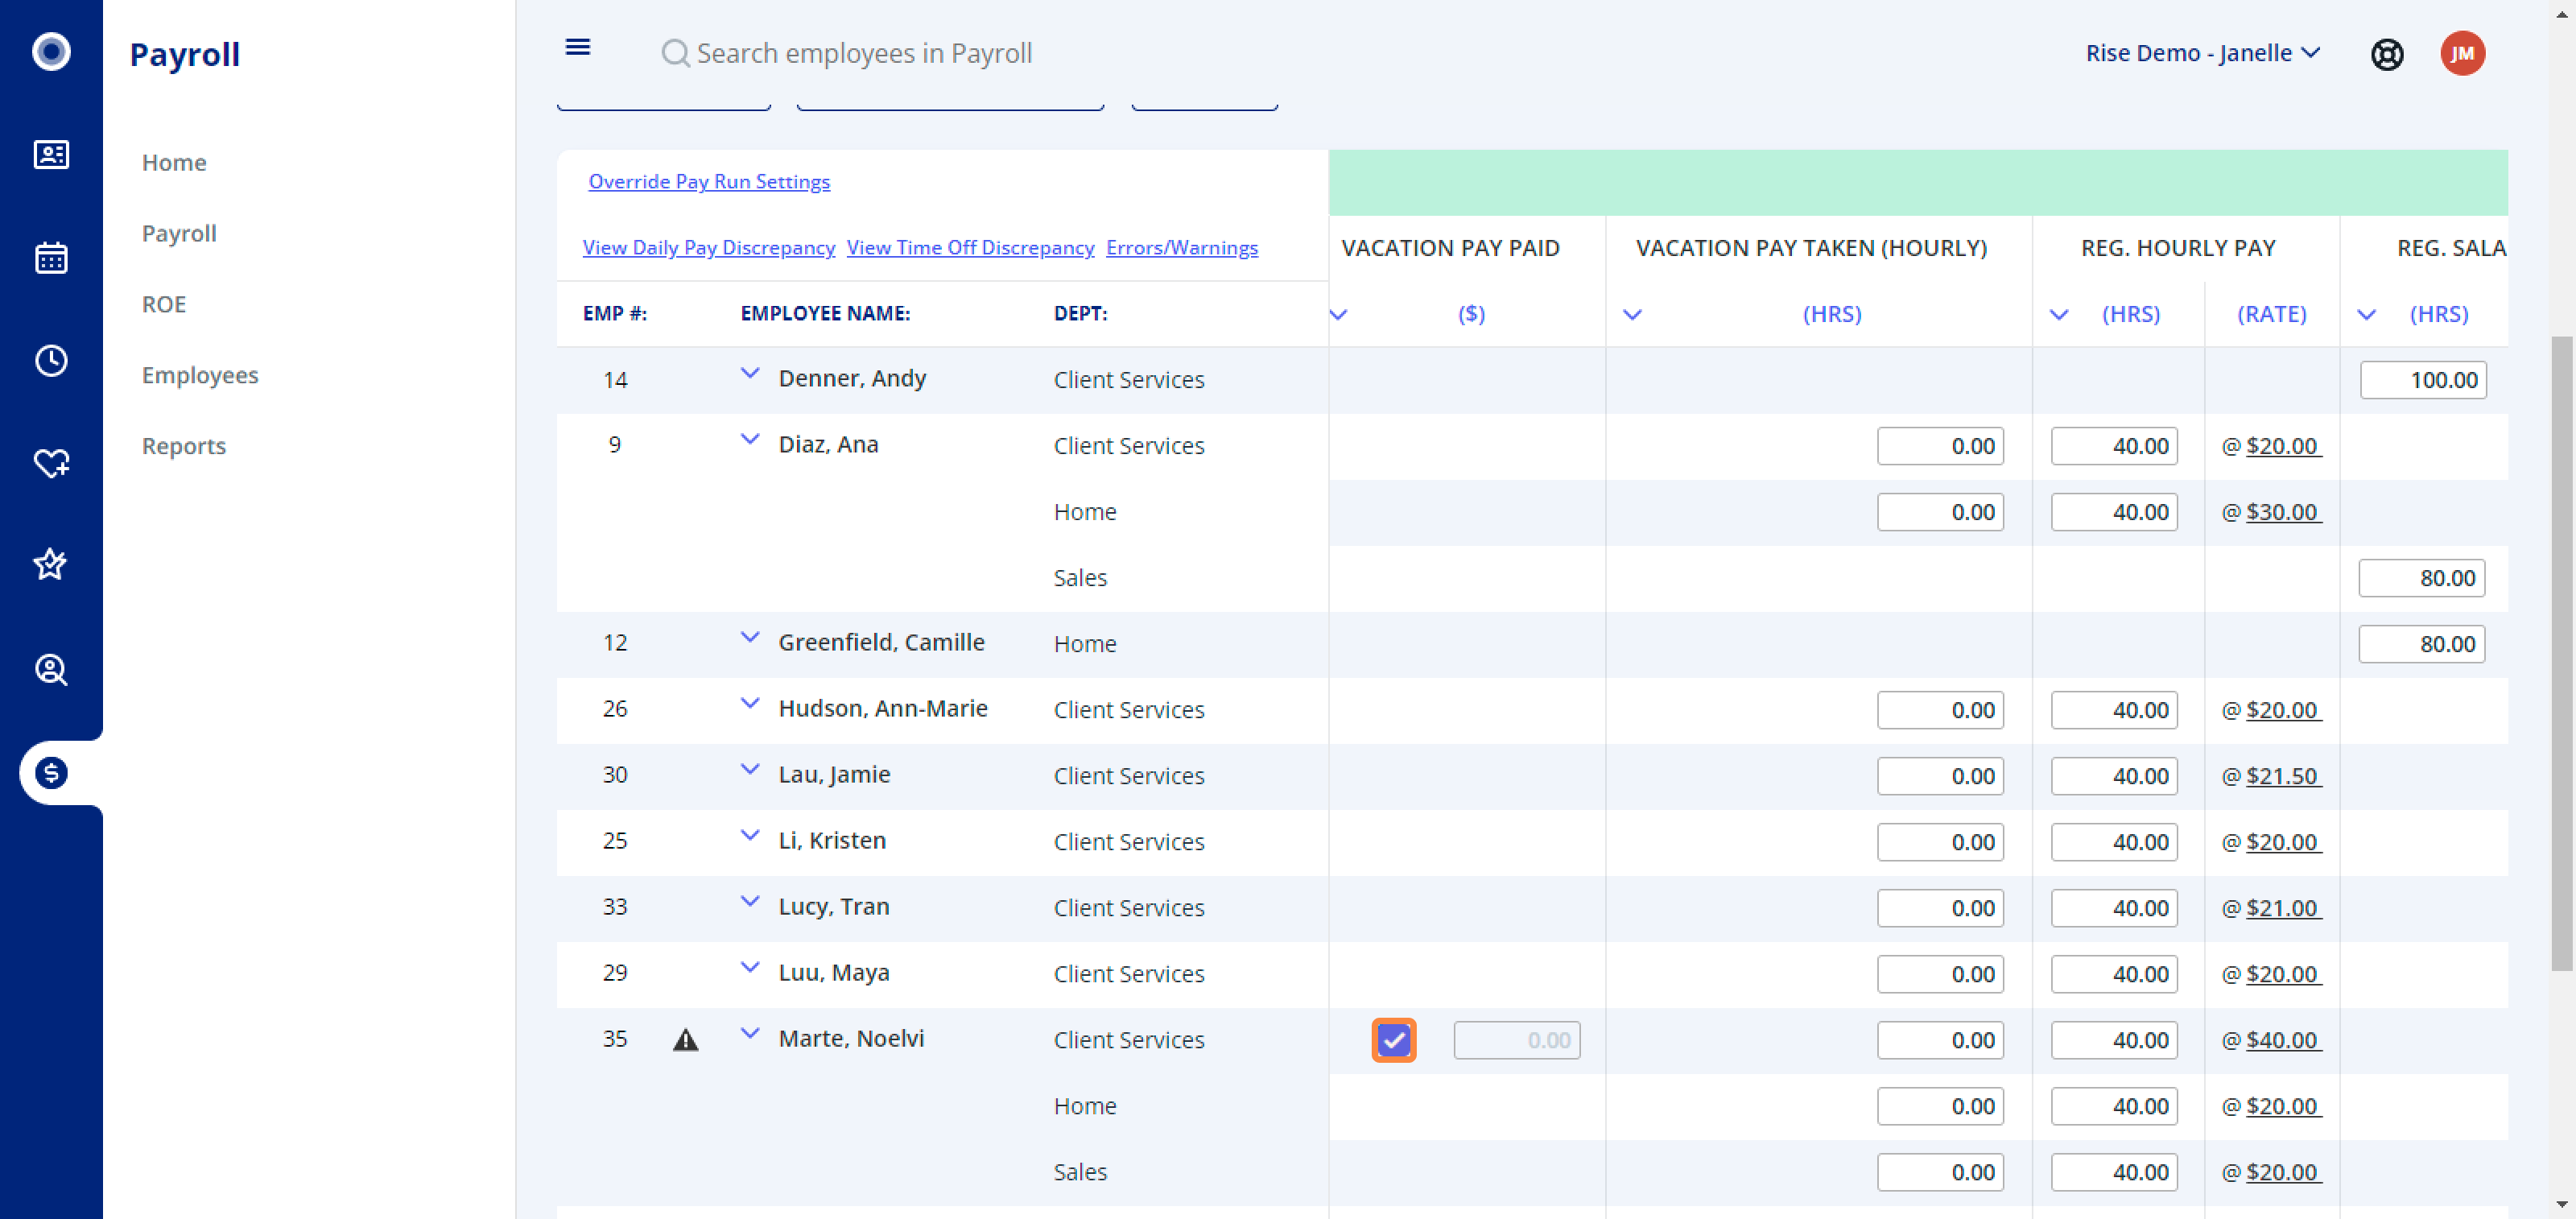Select employee name Greenfield, Camille
Viewport: 2576px width, 1219px height.
[881, 642]
